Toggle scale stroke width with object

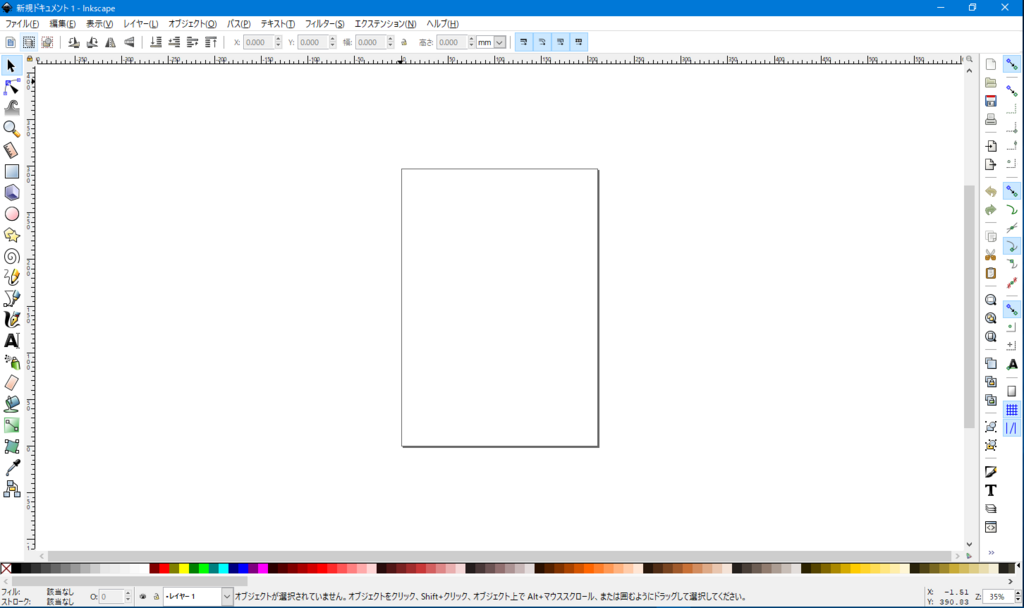(524, 42)
